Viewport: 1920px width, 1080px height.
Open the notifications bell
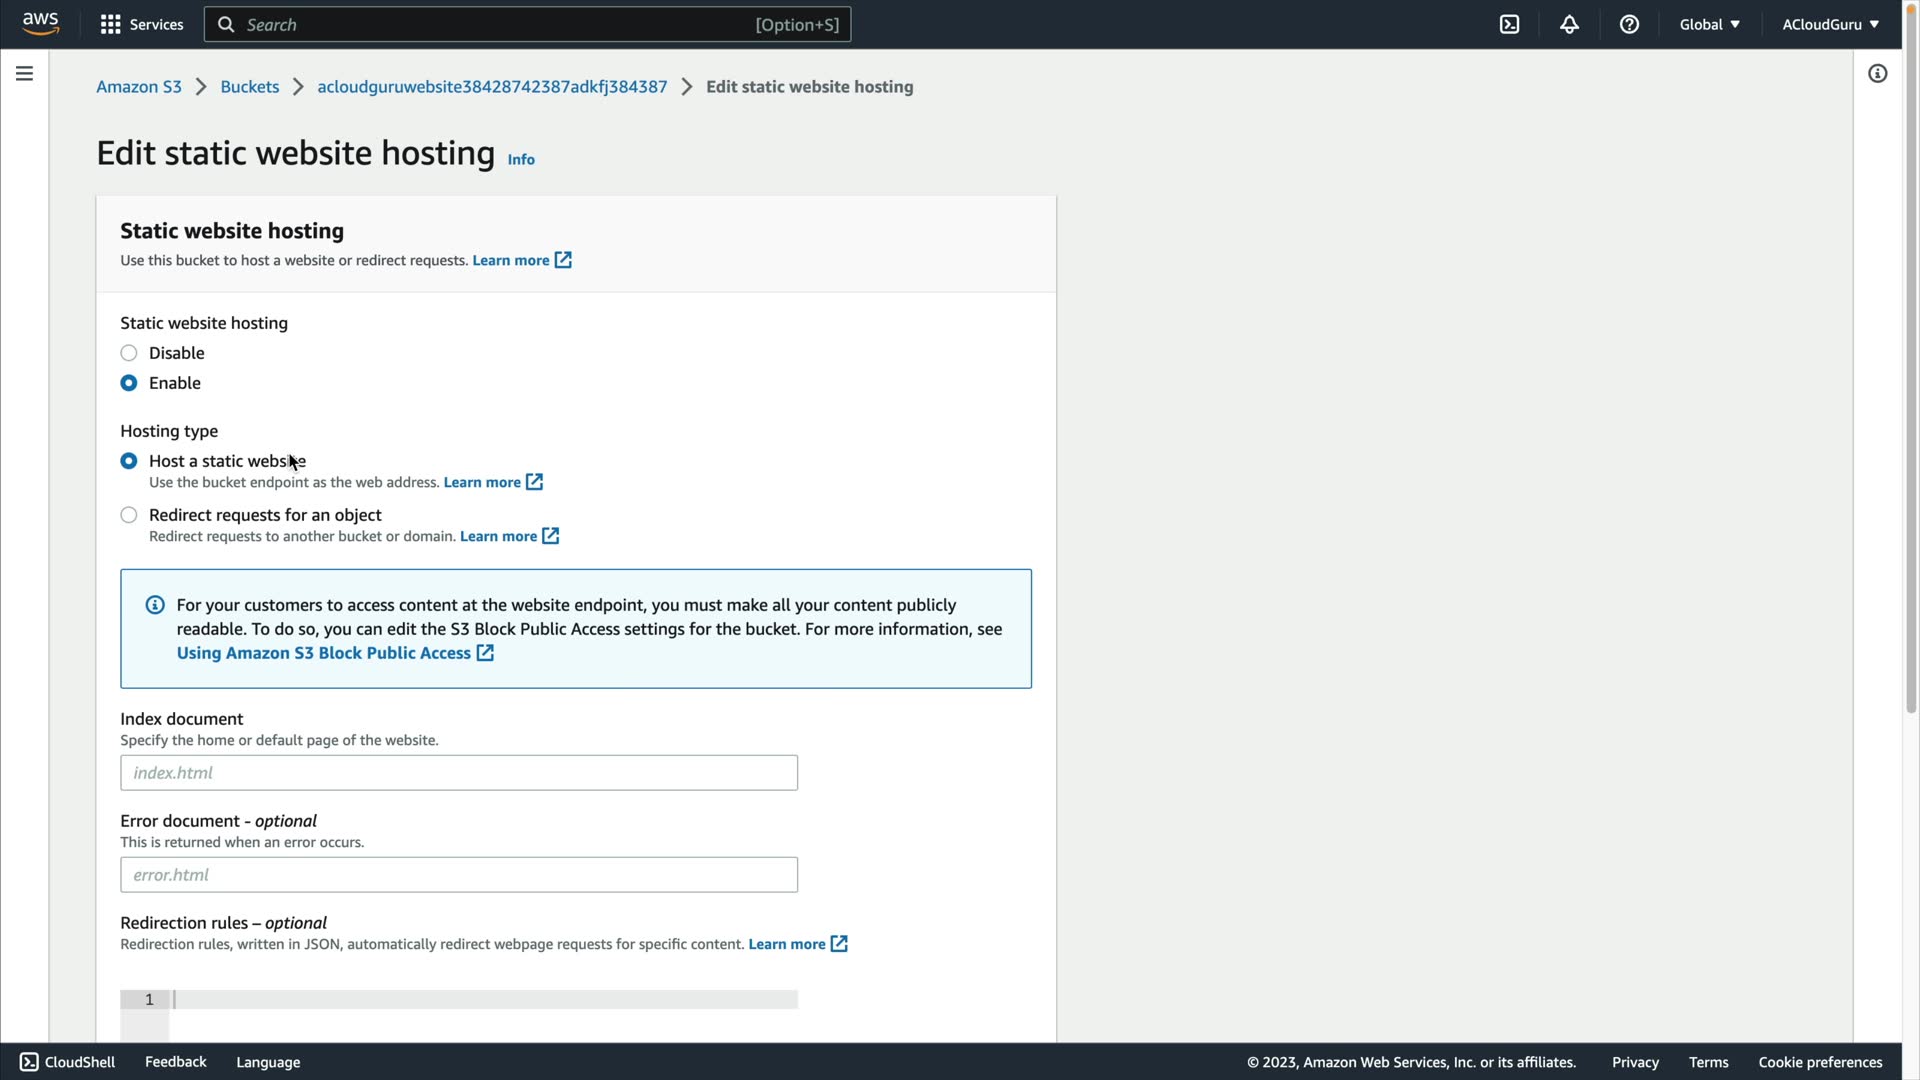click(1569, 24)
